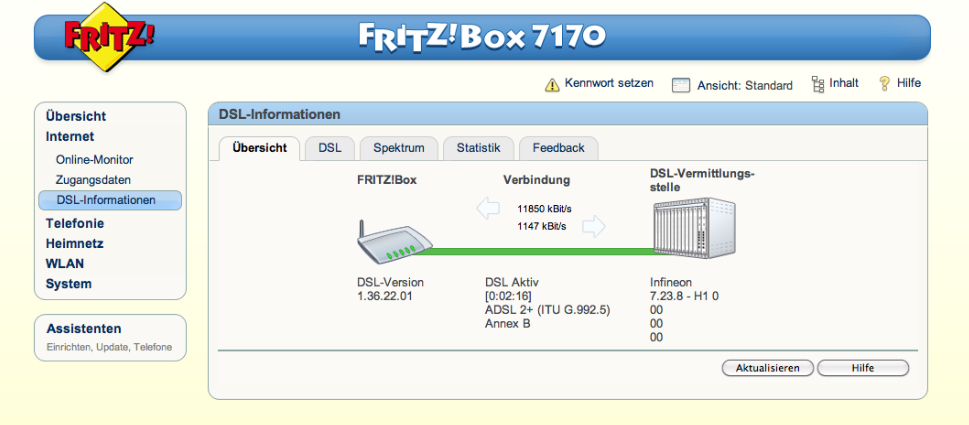Click the DSL Aktiv status text

coord(512,282)
